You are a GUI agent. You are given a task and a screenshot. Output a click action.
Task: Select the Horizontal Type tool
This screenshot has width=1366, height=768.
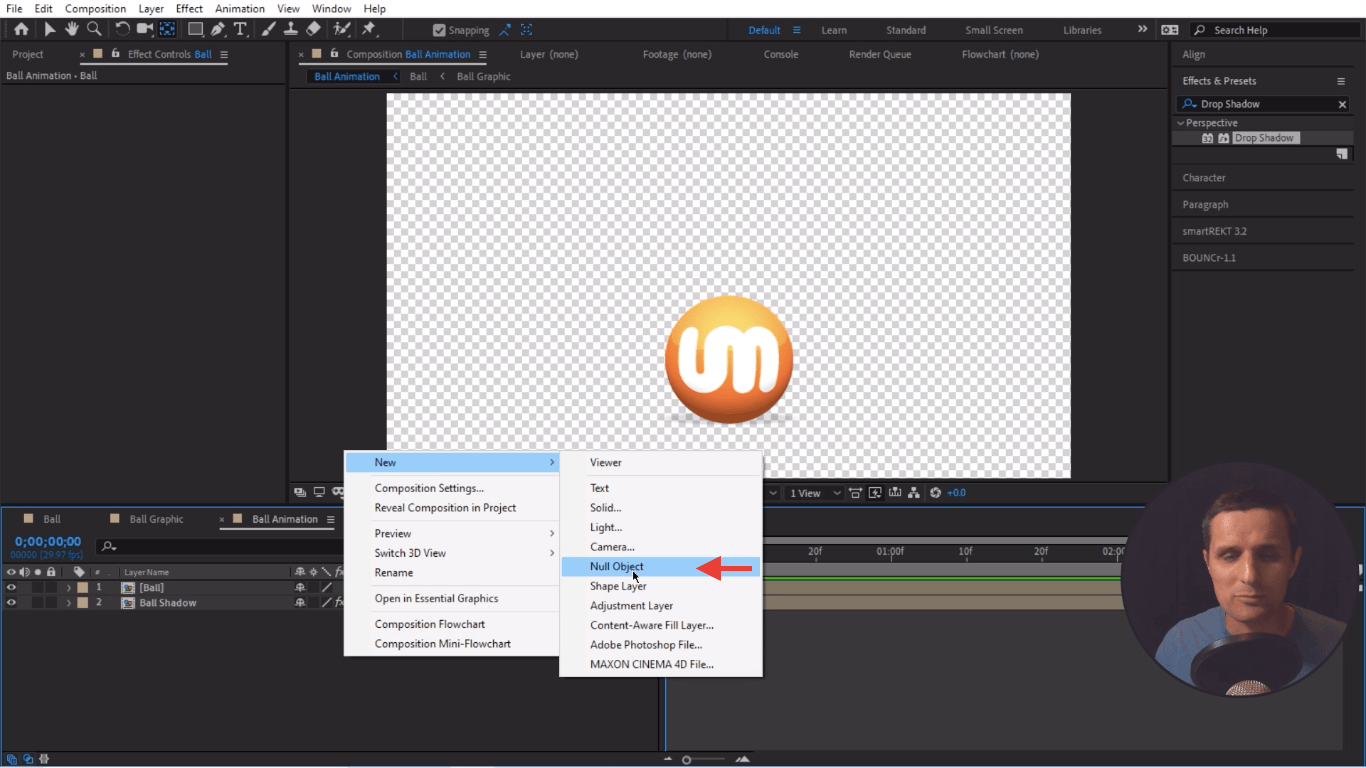click(240, 29)
